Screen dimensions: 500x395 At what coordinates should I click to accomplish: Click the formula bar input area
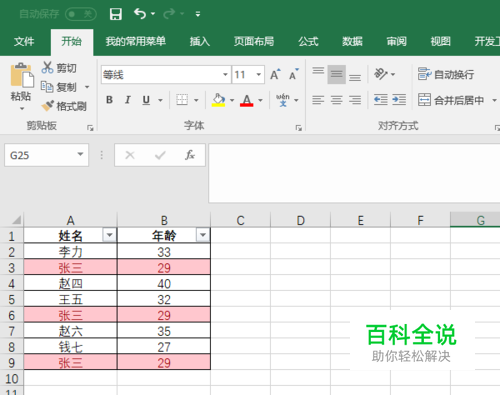[354, 173]
